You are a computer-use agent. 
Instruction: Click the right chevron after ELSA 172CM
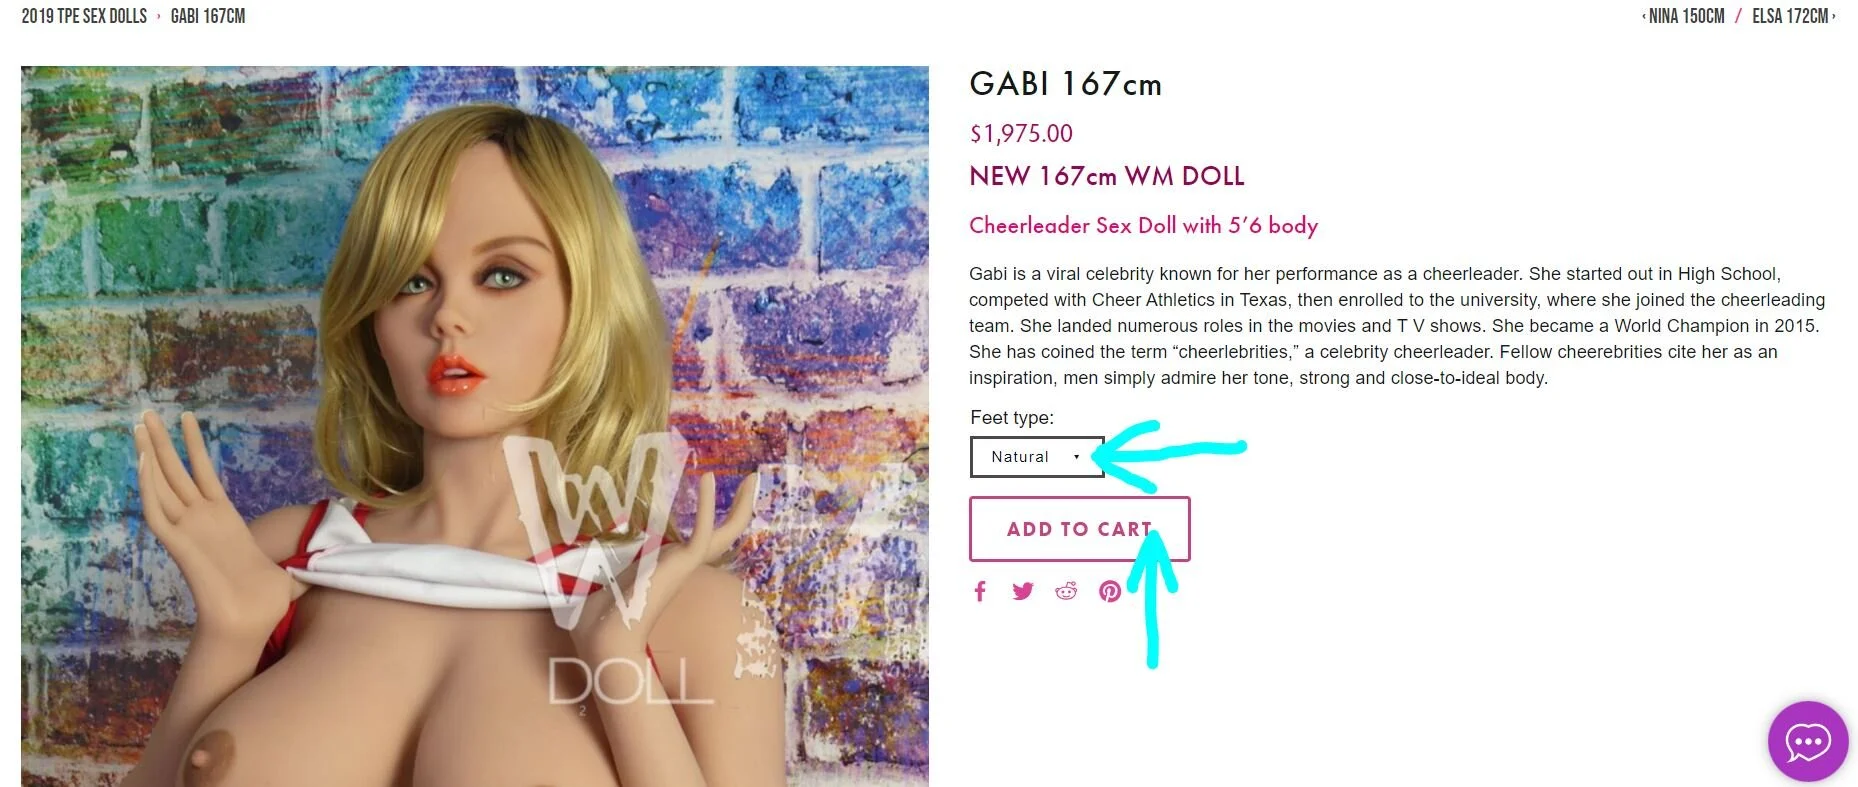(1834, 16)
